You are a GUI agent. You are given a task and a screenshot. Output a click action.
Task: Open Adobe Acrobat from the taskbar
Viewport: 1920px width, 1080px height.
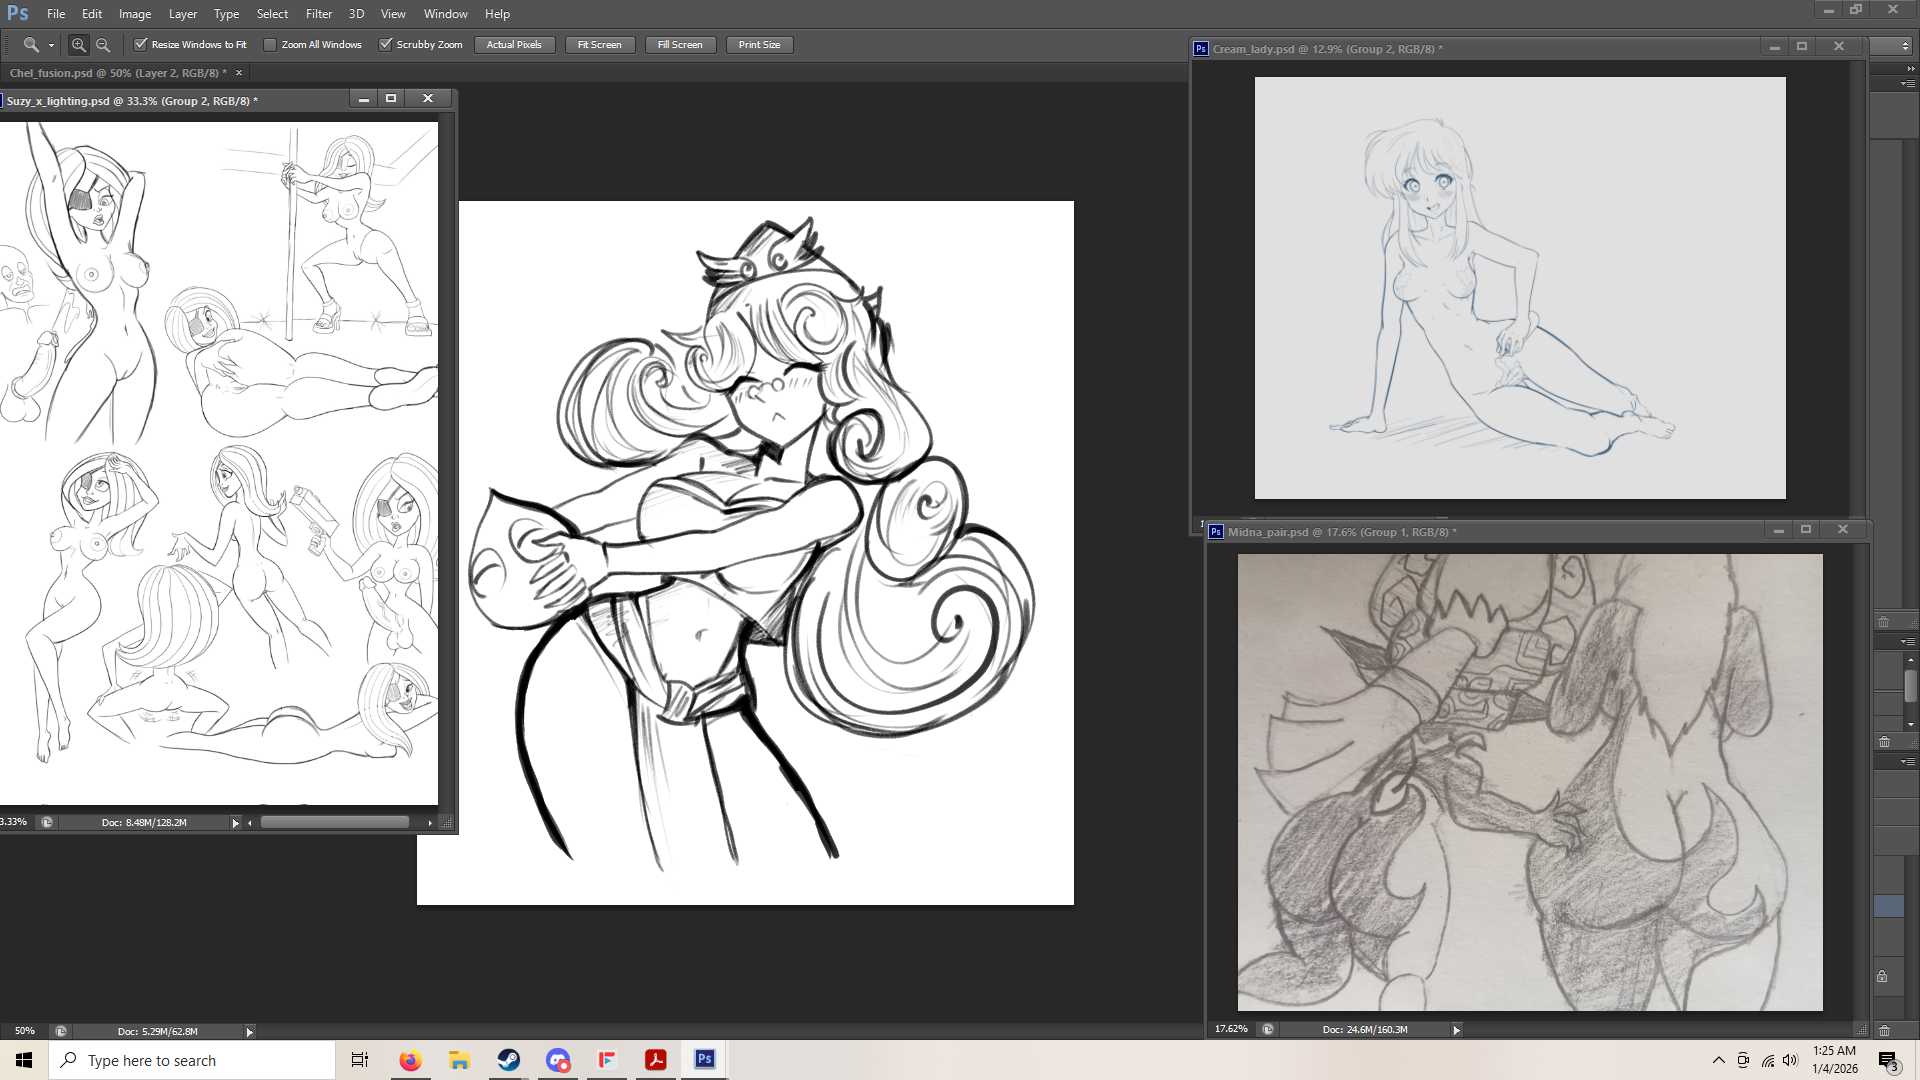pyautogui.click(x=656, y=1060)
